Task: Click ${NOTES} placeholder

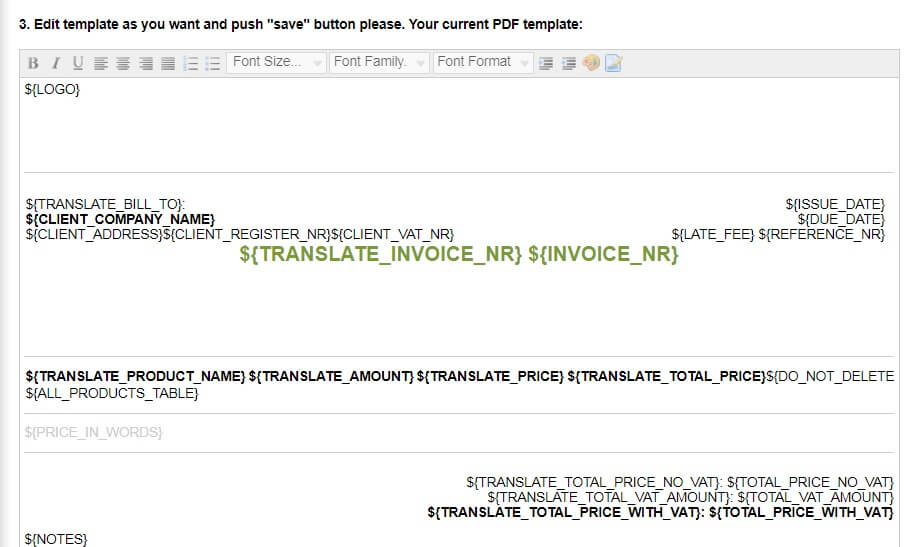Action: click(x=56, y=539)
